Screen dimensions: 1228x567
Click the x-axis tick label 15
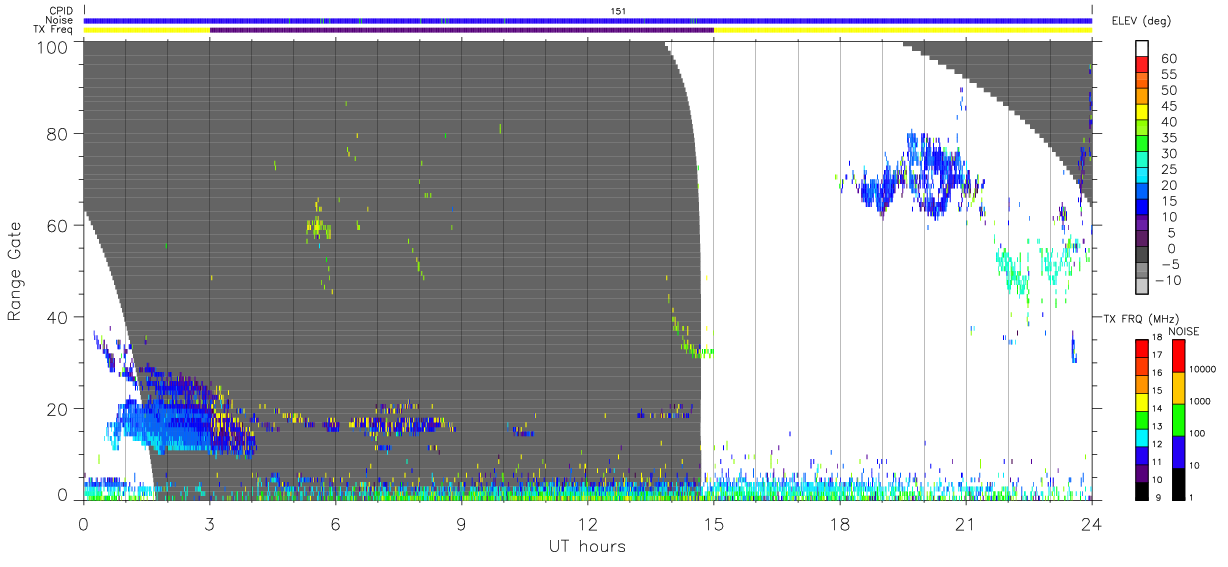point(714,525)
